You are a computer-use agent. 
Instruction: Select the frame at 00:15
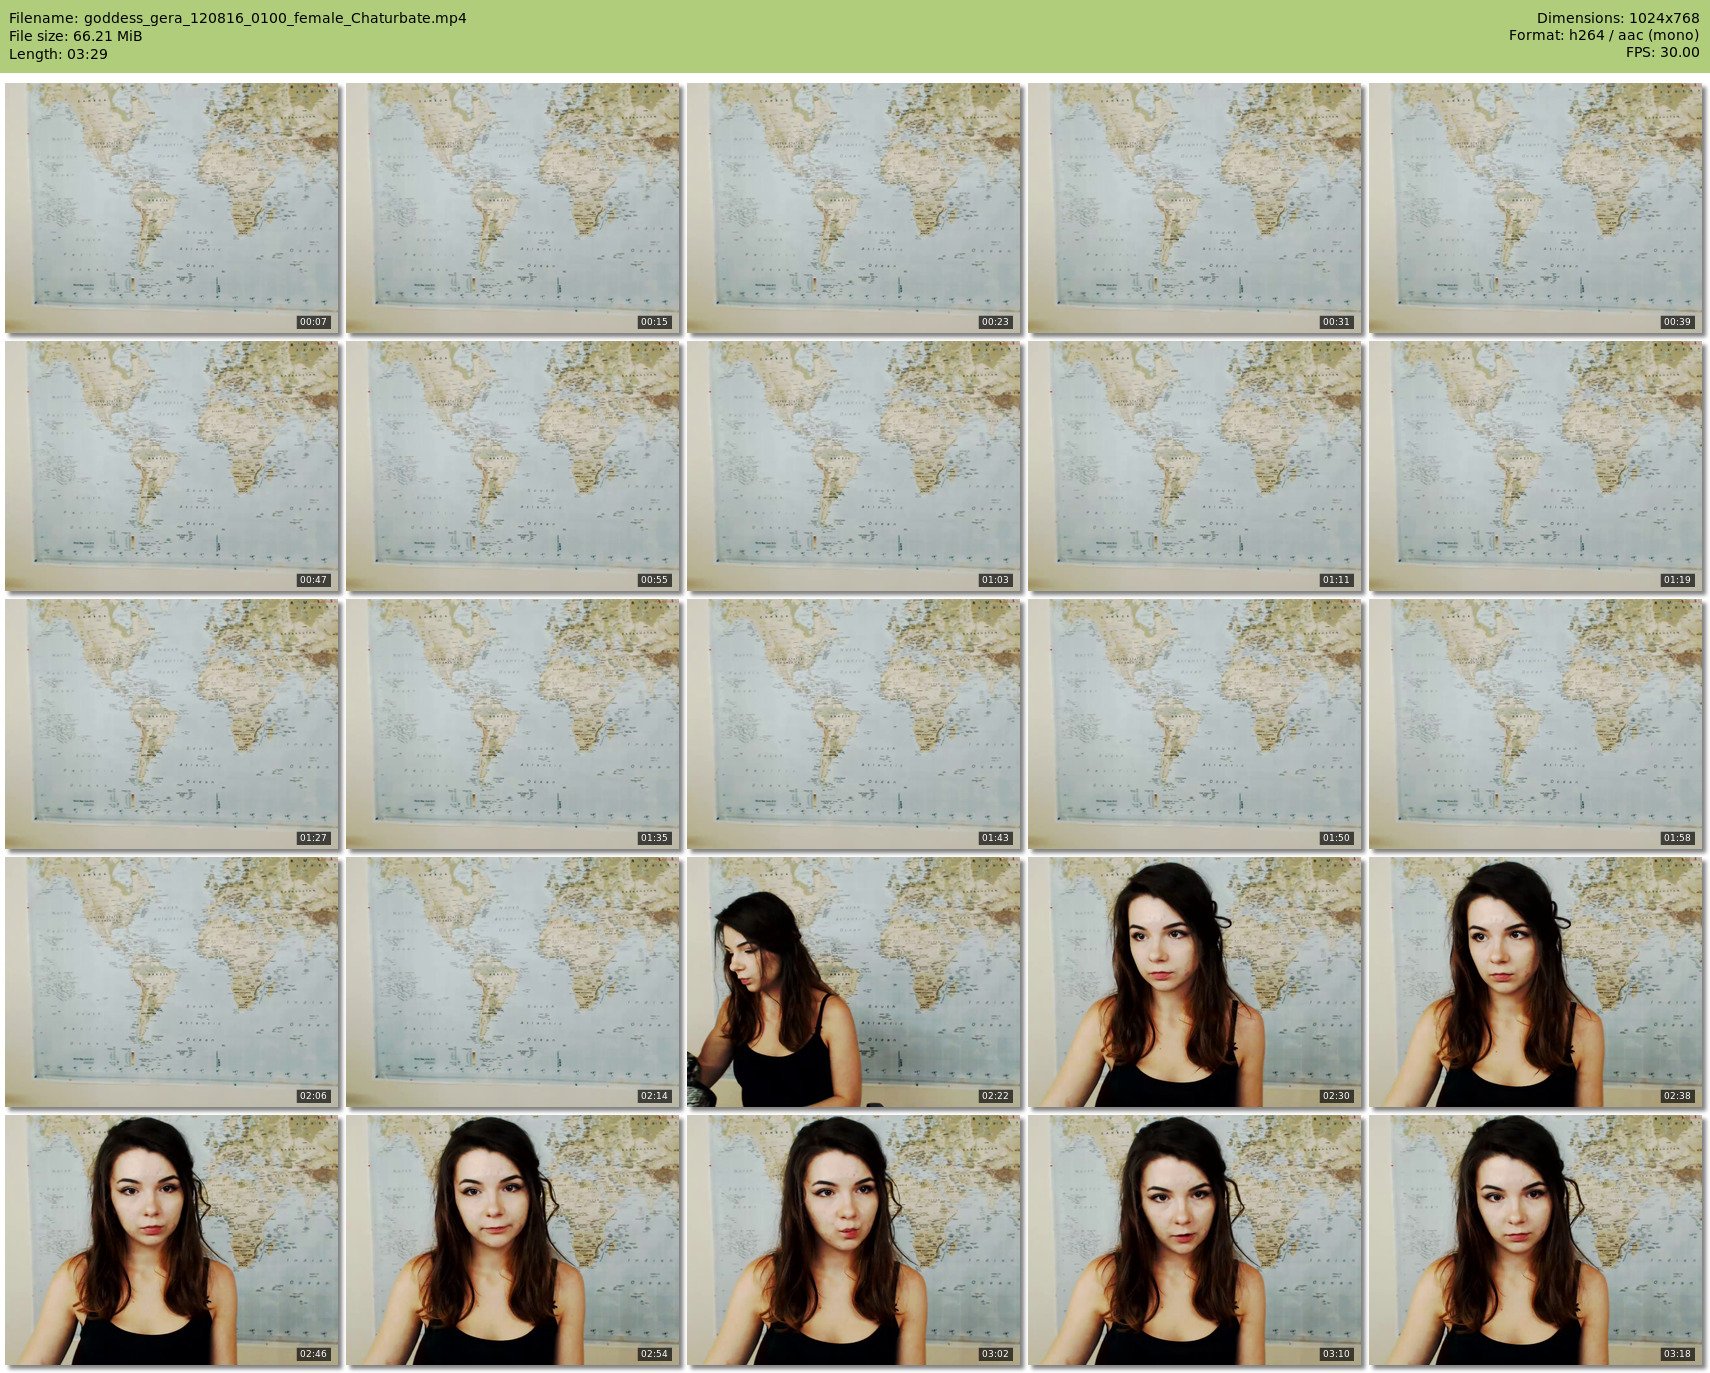(513, 207)
